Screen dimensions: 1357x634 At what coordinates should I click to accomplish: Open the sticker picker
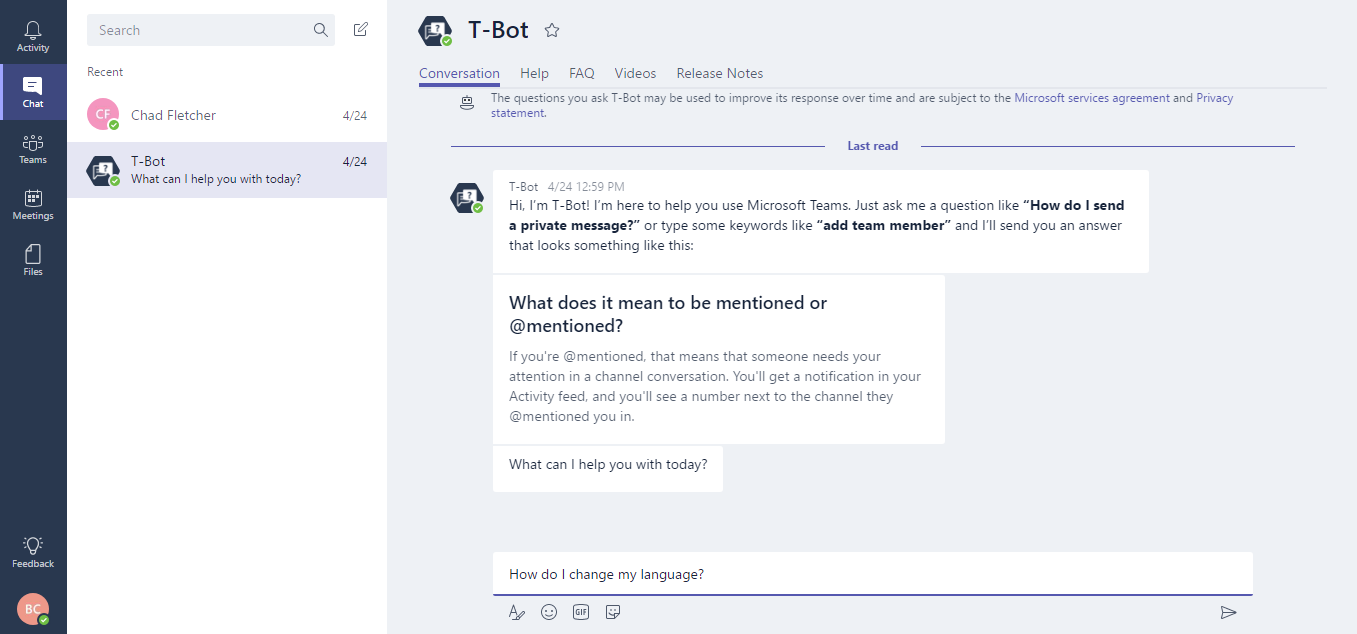pos(613,612)
